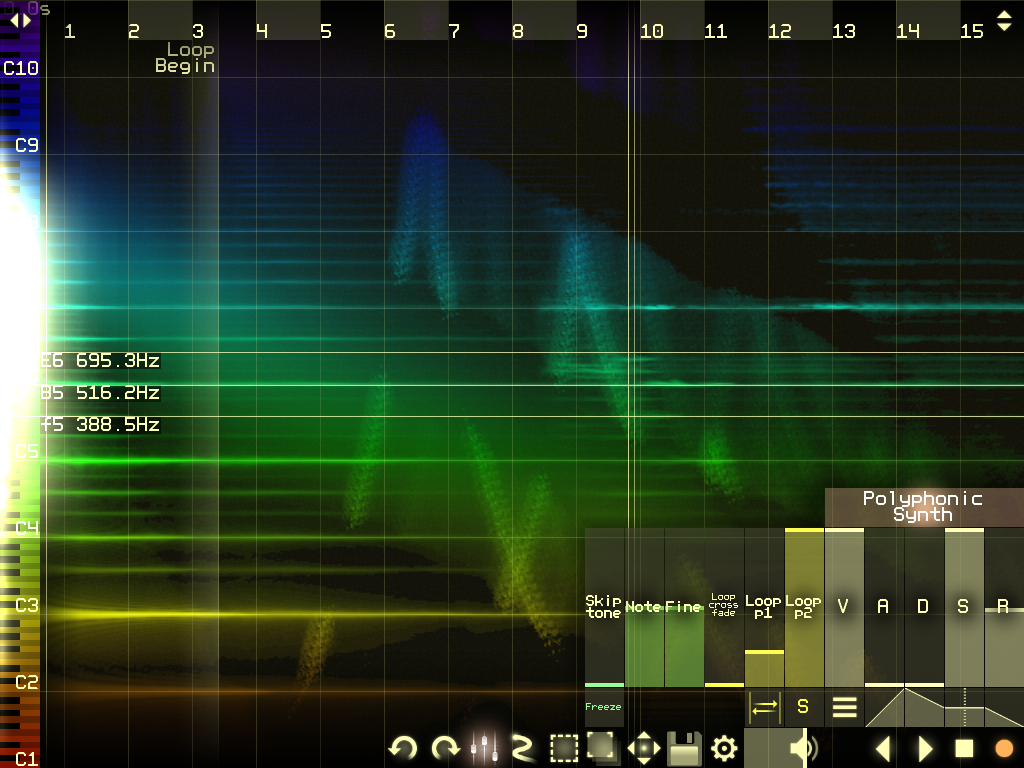
Task: Click the C1 key label
Action: pos(27,759)
